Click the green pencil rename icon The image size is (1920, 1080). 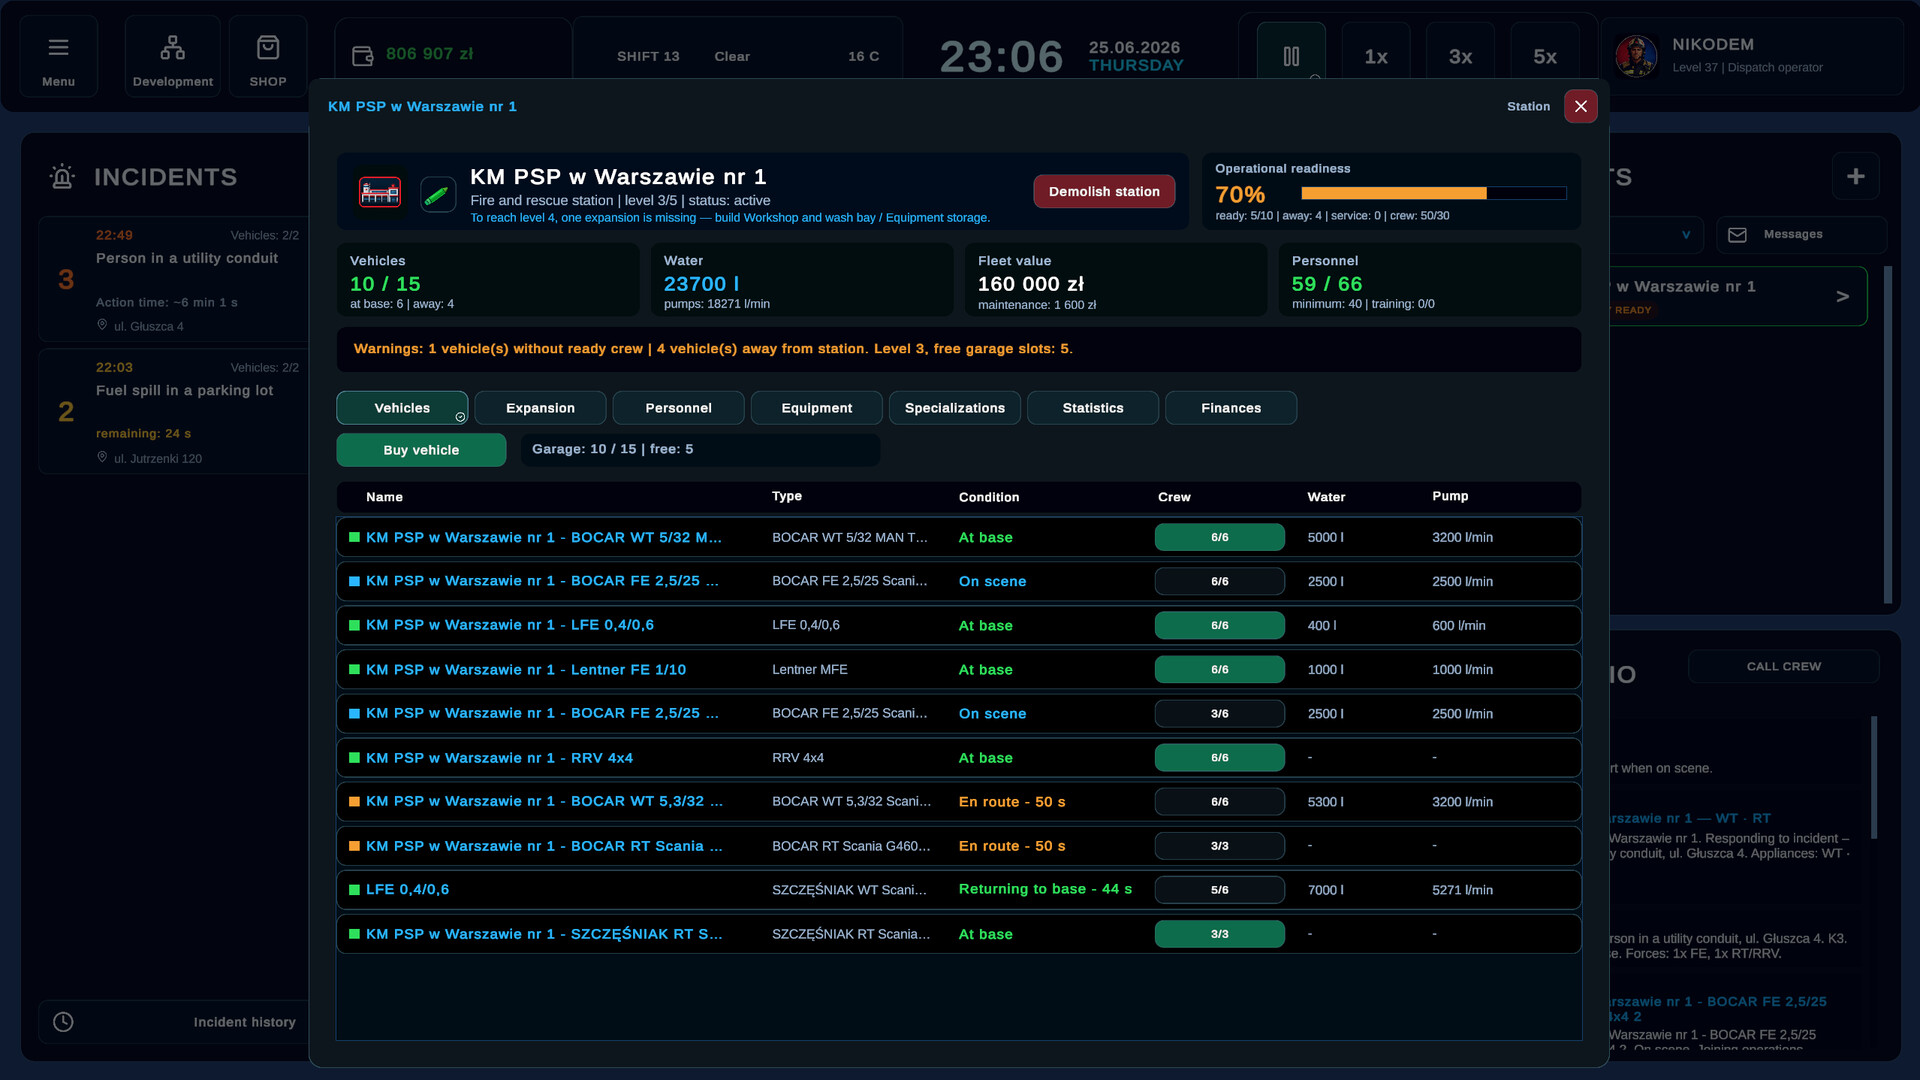click(x=437, y=193)
